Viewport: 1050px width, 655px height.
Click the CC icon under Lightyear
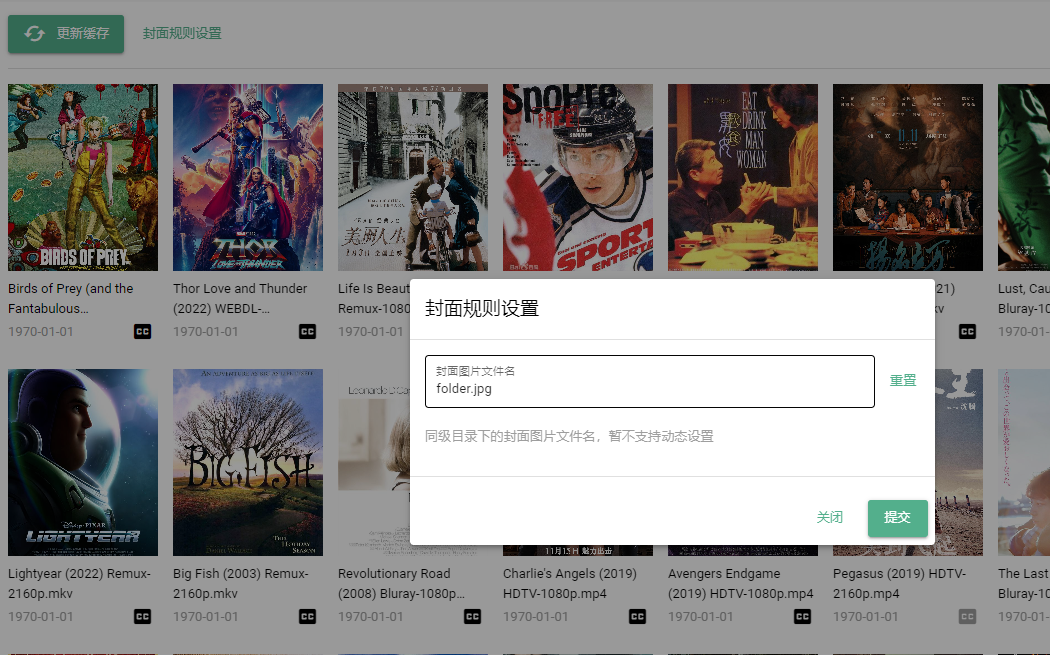[x=143, y=616]
